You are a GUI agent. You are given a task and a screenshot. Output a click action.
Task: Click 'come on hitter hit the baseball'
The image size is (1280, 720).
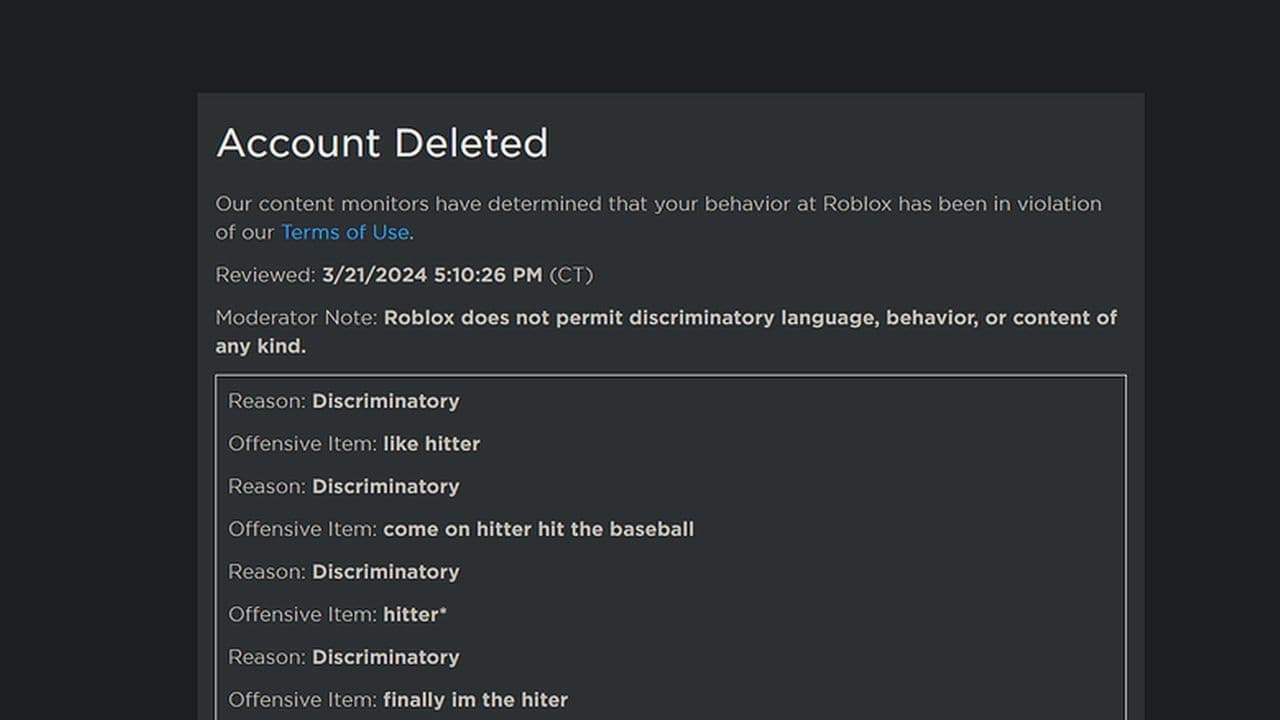tap(538, 529)
